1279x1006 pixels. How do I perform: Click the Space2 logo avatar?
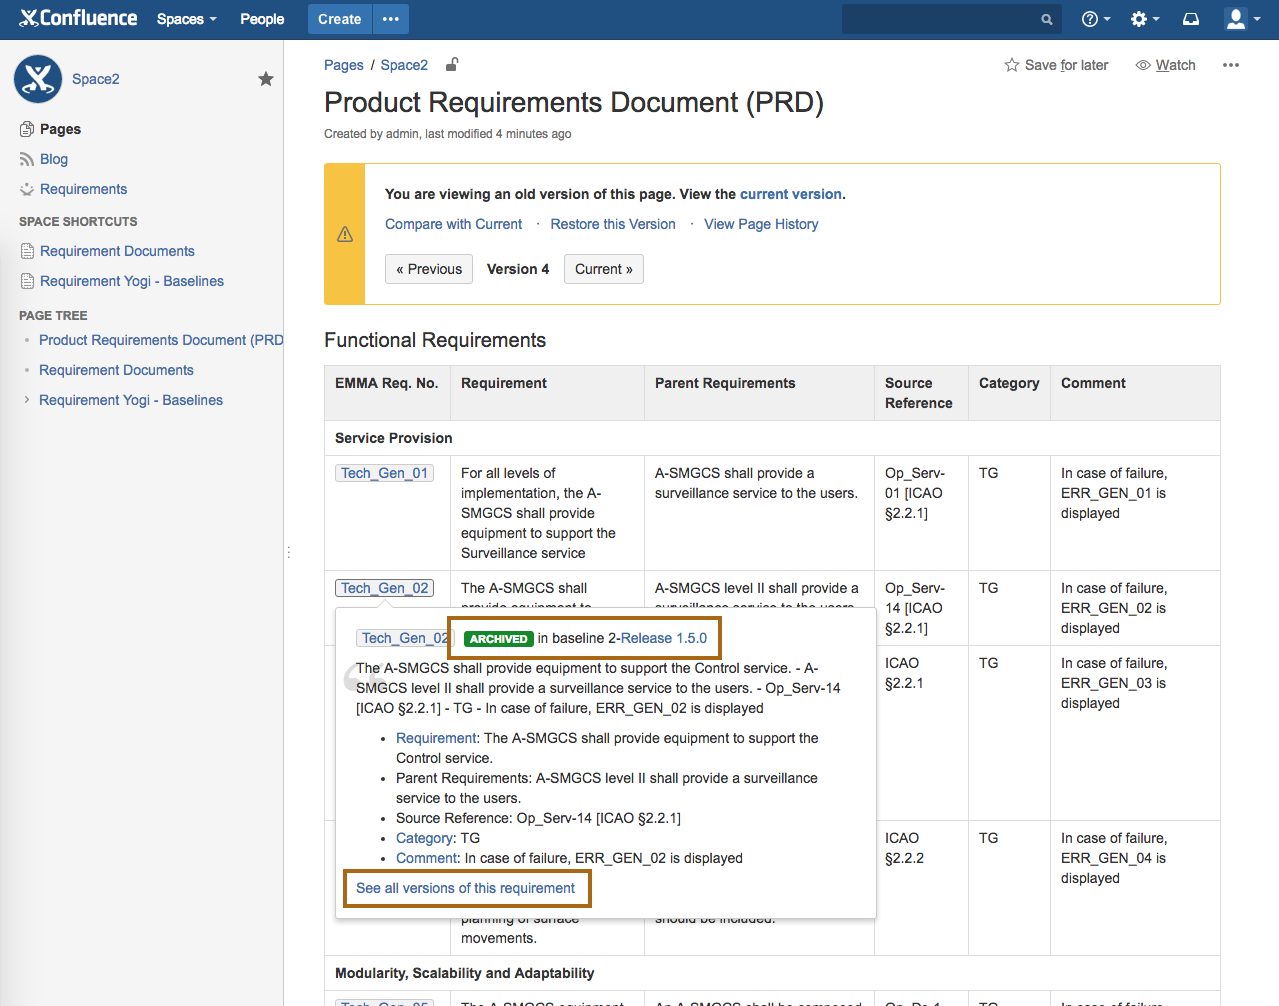point(38,79)
